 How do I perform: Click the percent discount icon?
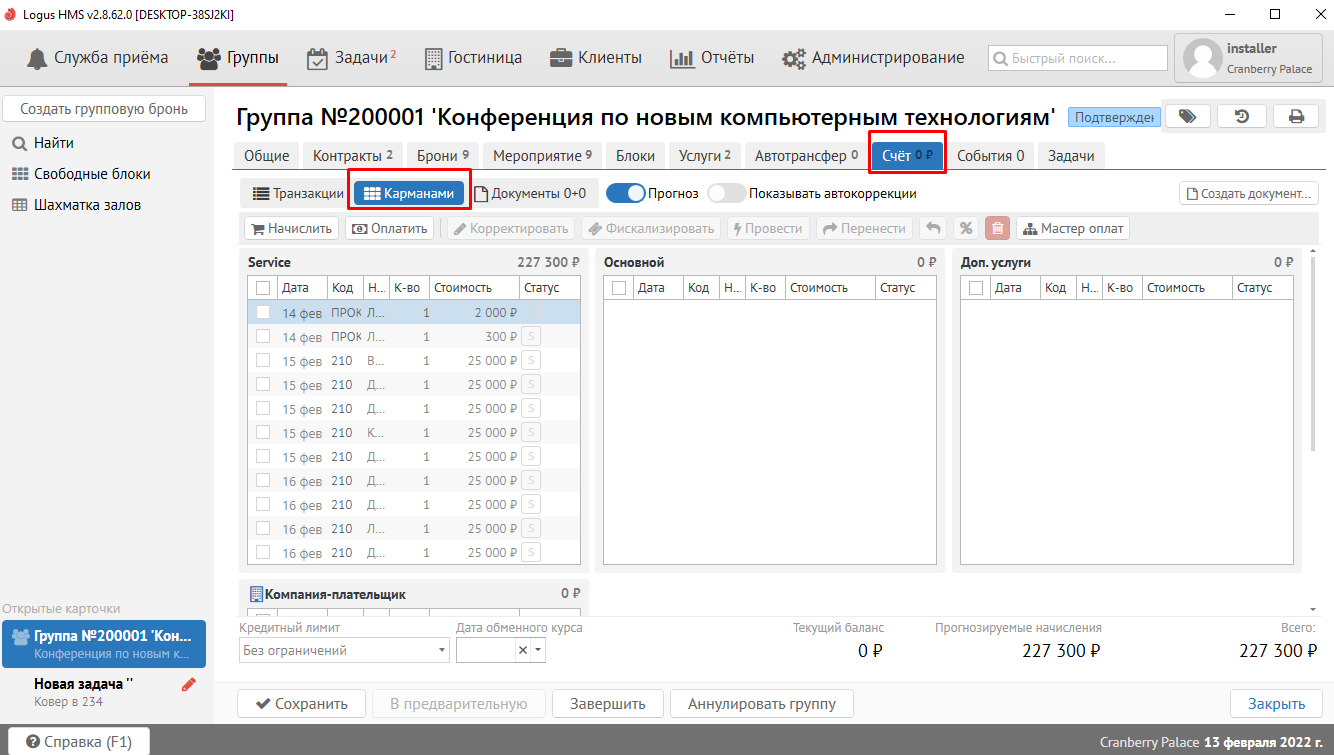(x=965, y=228)
